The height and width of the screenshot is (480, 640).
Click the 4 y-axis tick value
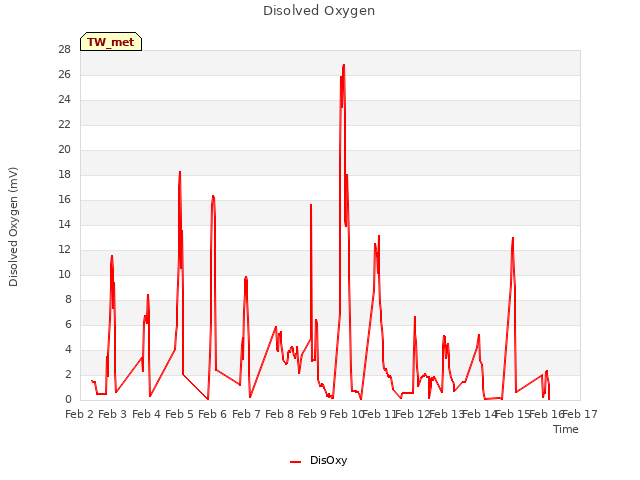[68, 349]
